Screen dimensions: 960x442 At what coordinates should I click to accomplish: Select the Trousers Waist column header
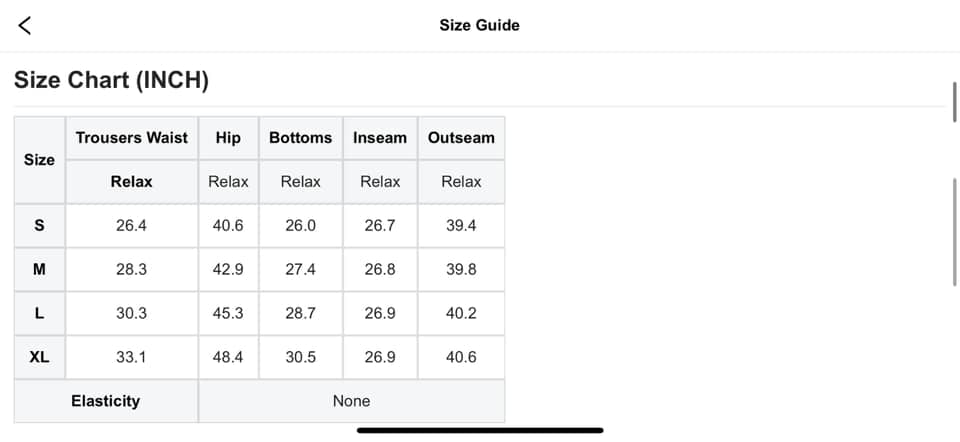[x=132, y=138]
